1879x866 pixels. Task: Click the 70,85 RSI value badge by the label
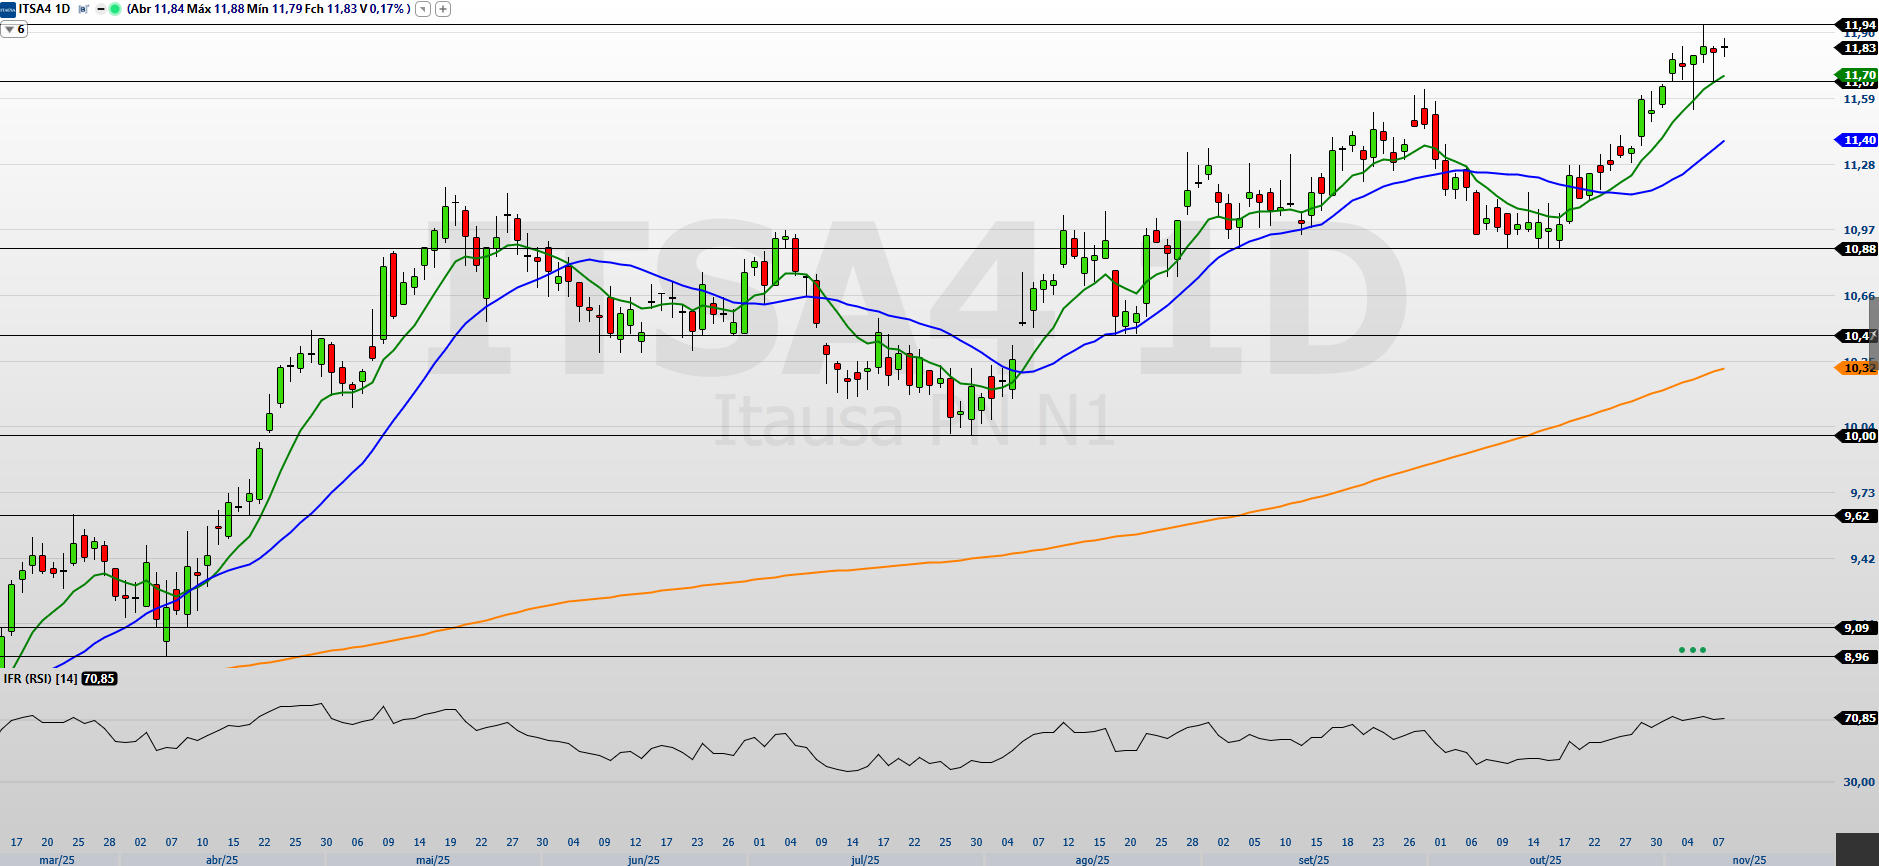pos(99,679)
